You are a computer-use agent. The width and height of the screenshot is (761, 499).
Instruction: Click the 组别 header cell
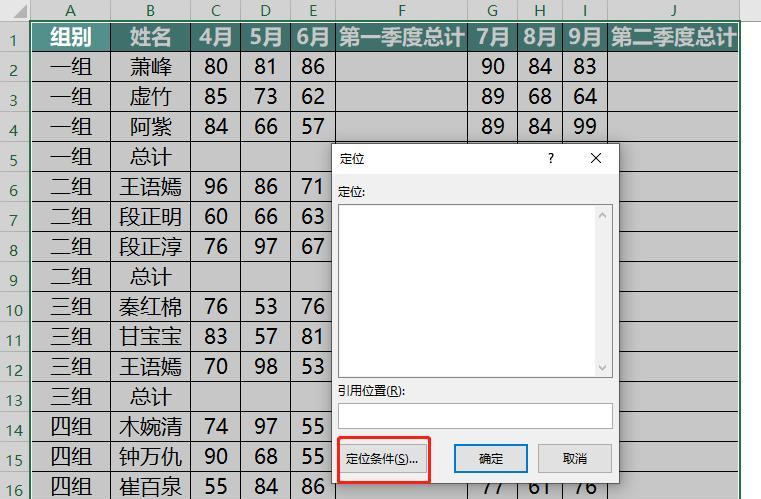click(x=71, y=37)
